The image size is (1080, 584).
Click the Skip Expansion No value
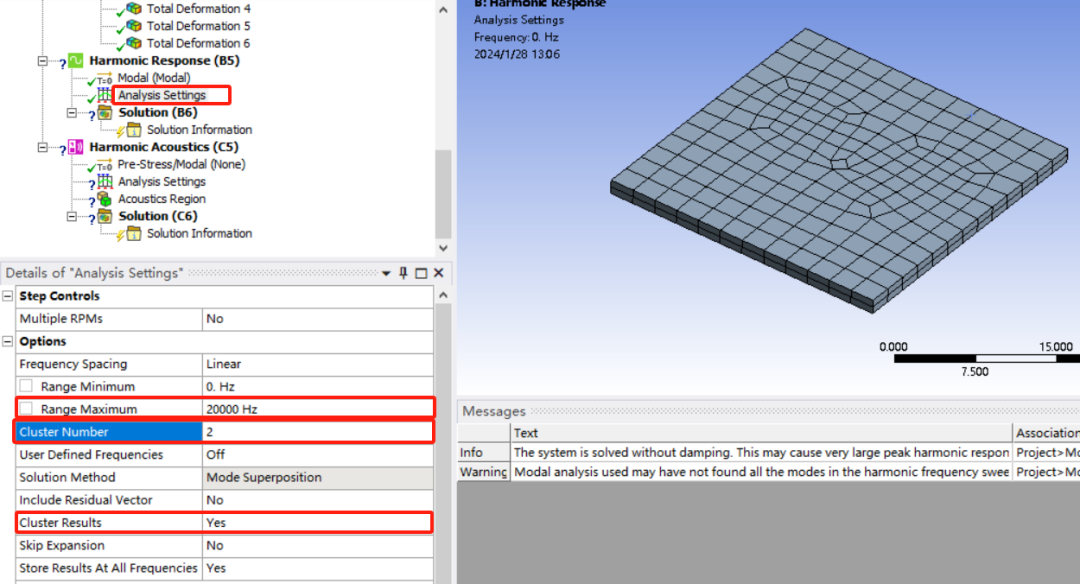click(x=318, y=545)
